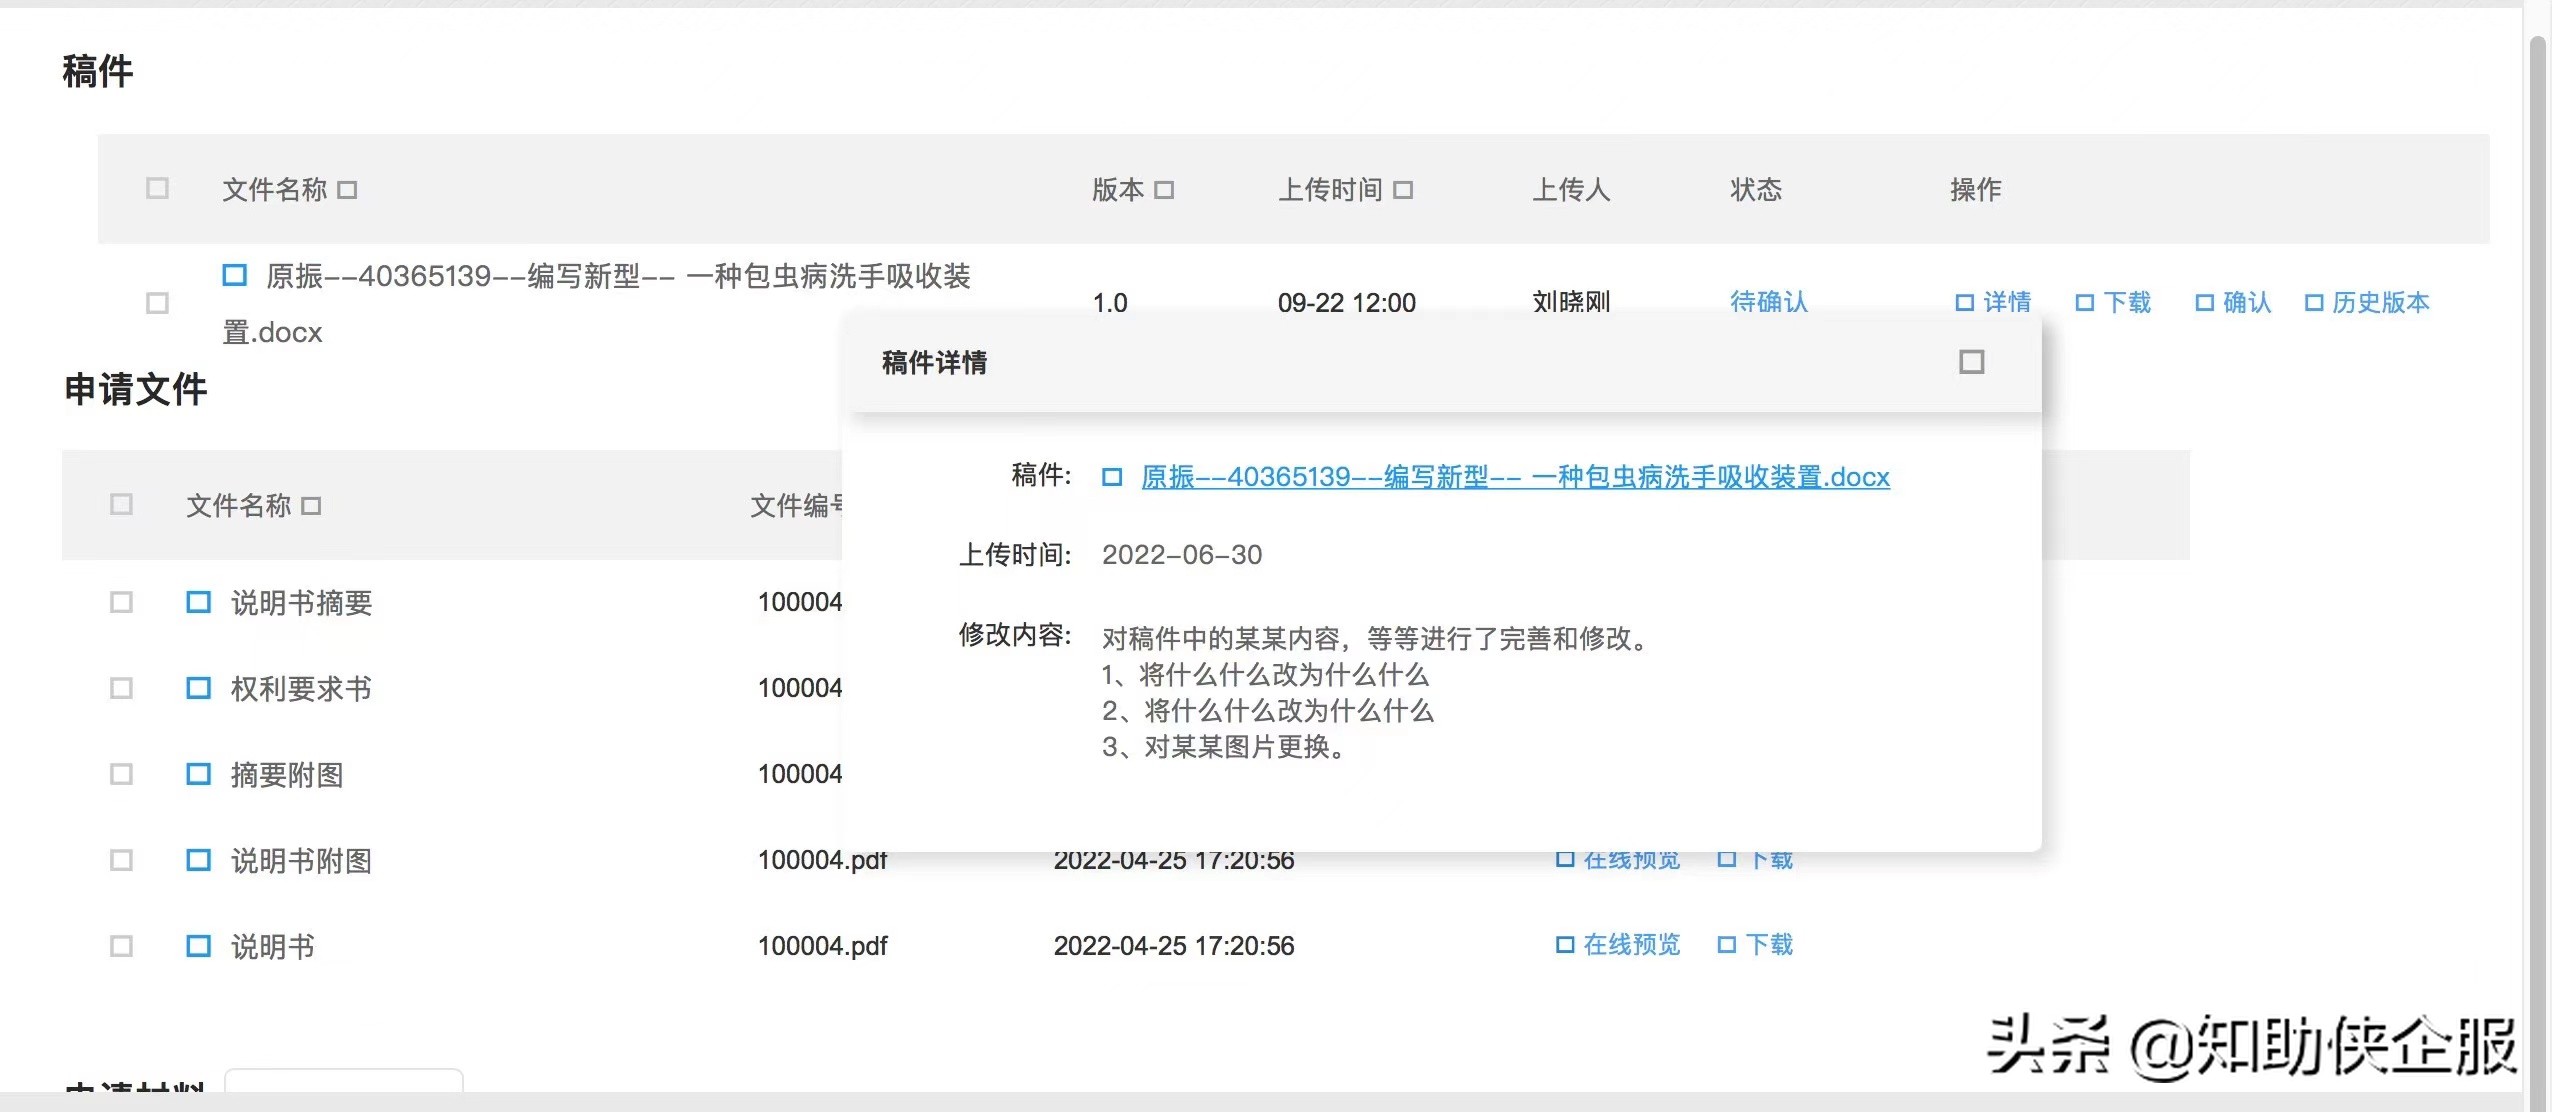The image size is (2552, 1112).
Task: Click the document icon before 权利要求书
Action: pos(197,688)
